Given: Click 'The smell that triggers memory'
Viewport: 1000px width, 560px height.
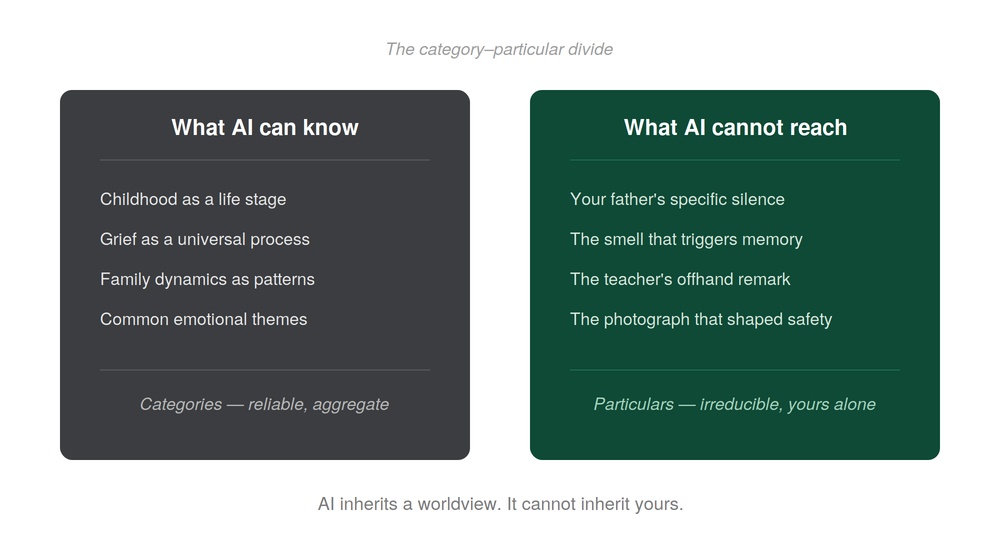Looking at the screenshot, I should click(x=686, y=239).
